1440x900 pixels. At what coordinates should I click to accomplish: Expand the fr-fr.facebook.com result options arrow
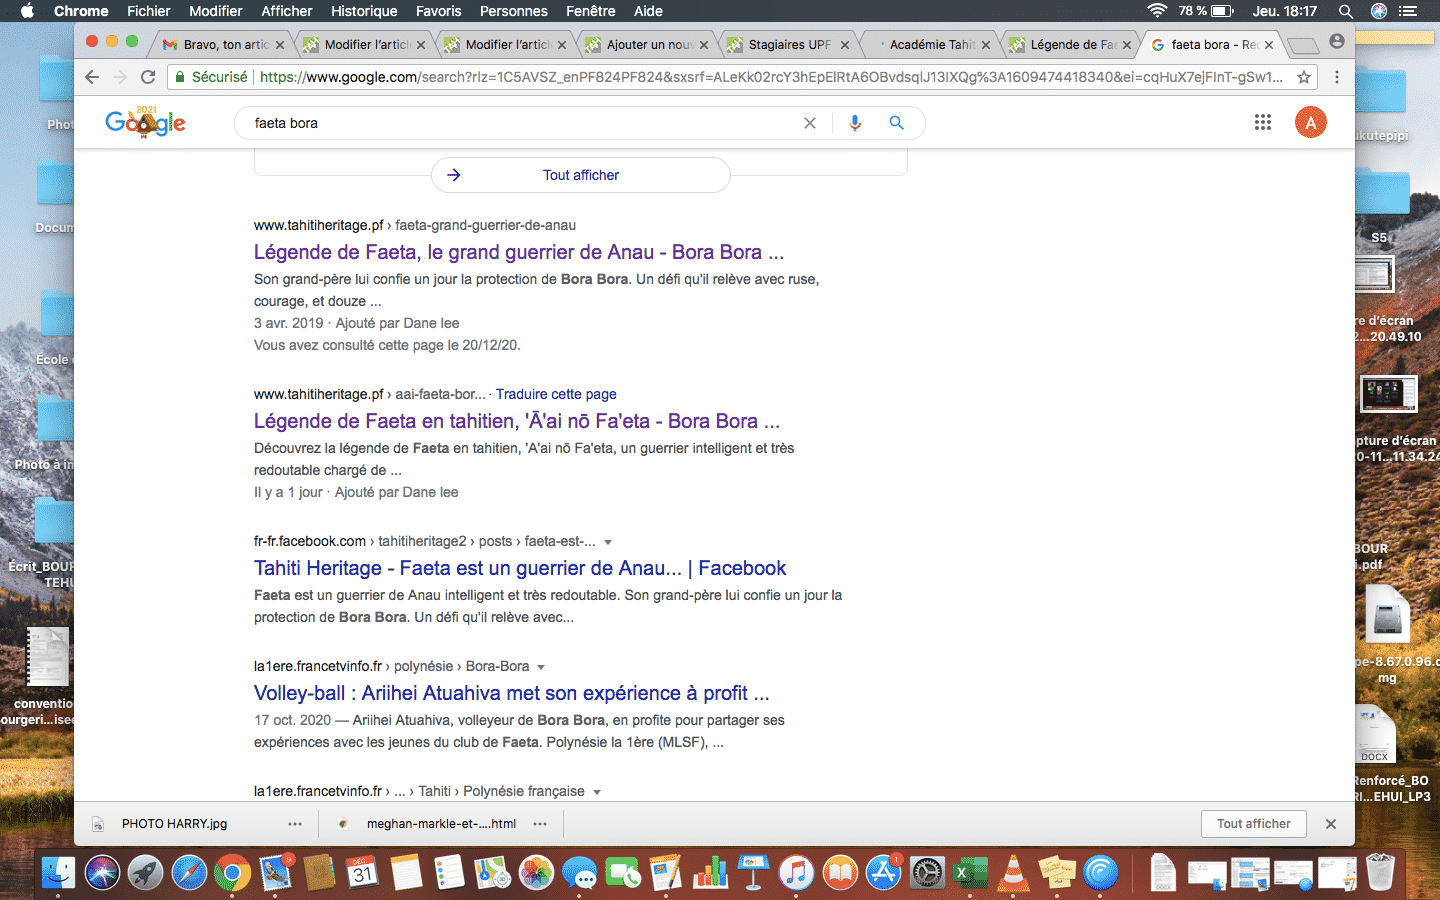pos(608,542)
